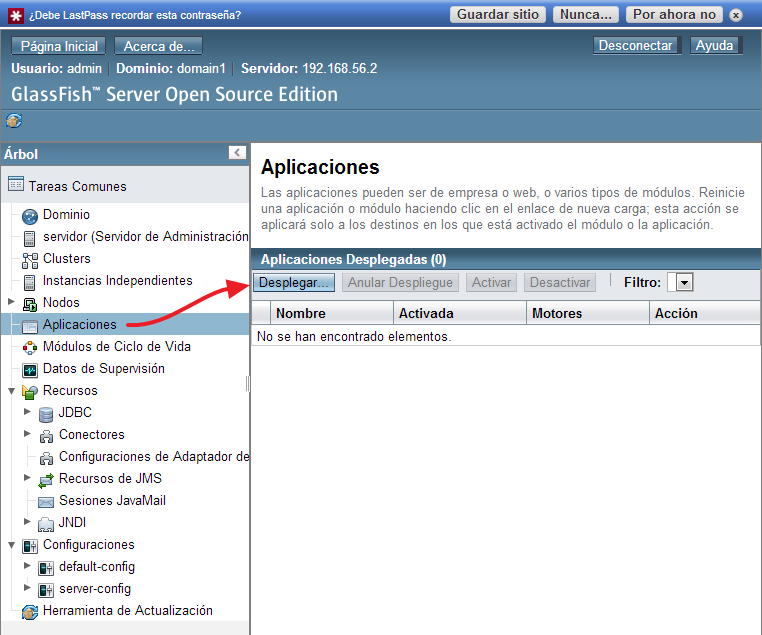
Task: Click the Desplegar... button
Action: pyautogui.click(x=294, y=283)
